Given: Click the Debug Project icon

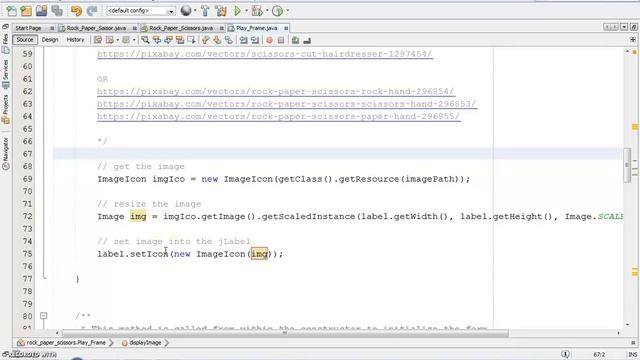Looking at the screenshot, I should pyautogui.click(x=257, y=11).
